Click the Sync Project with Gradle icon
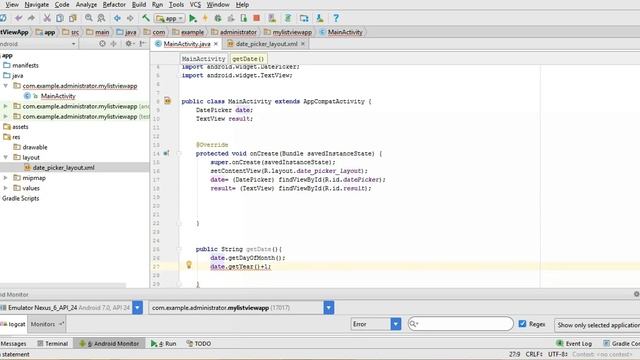 [288, 18]
